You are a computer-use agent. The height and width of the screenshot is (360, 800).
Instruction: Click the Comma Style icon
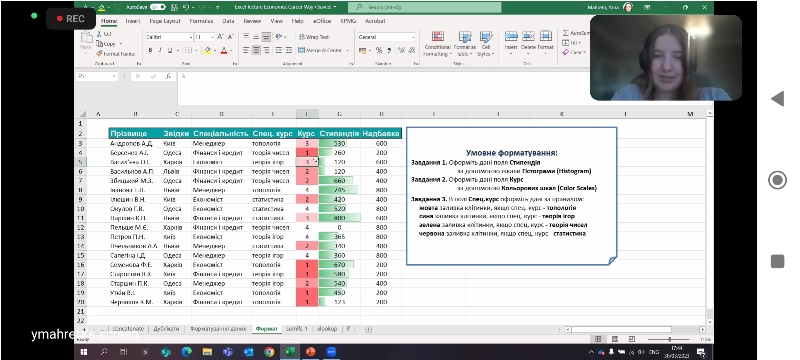point(389,50)
